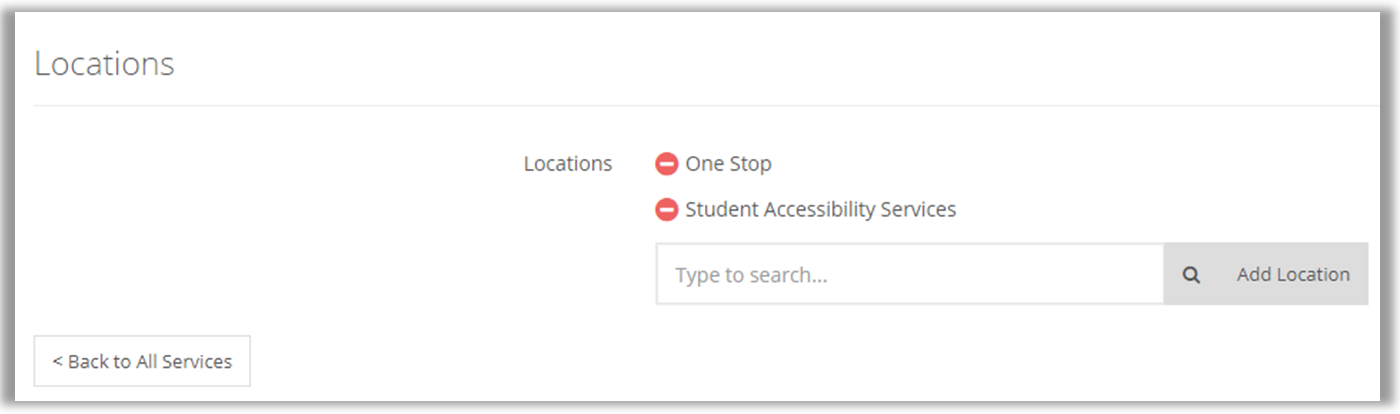Remove the Student Accessibility Services location

click(667, 210)
